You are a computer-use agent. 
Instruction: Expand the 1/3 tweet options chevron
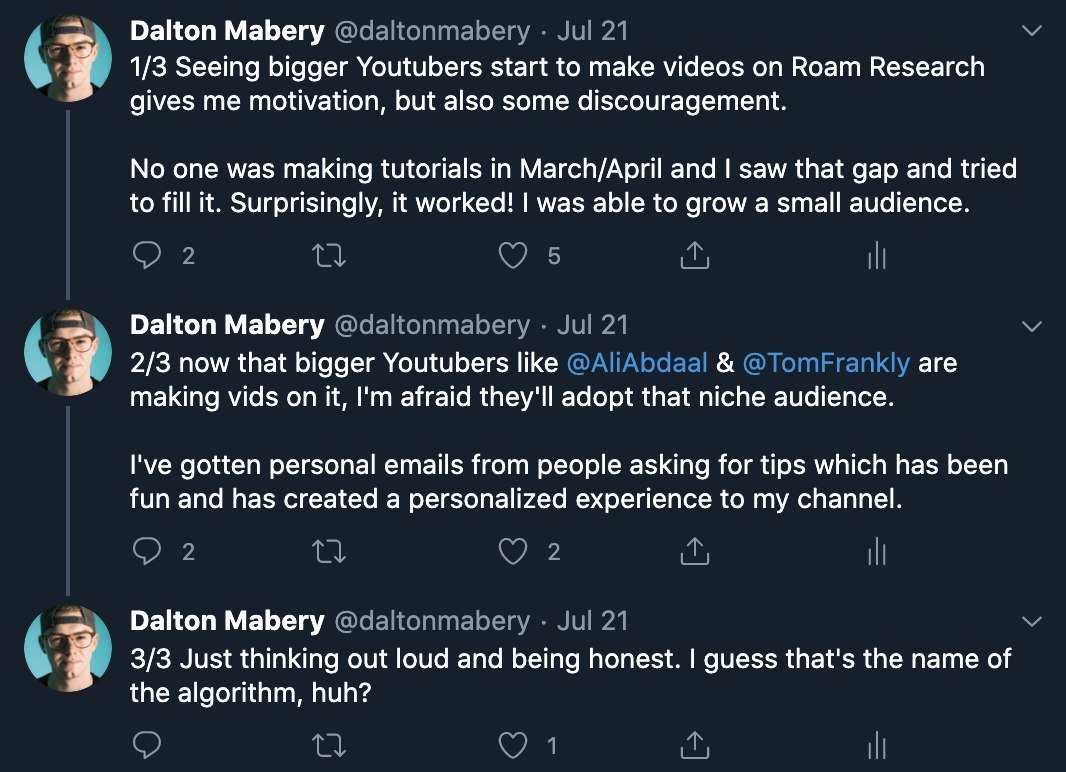(x=1032, y=31)
